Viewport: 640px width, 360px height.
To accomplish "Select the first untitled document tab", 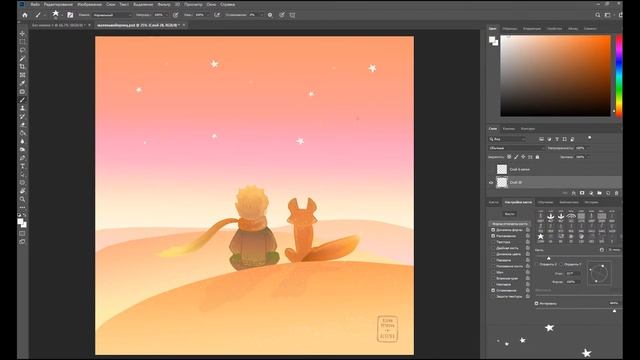I will [x=58, y=25].
